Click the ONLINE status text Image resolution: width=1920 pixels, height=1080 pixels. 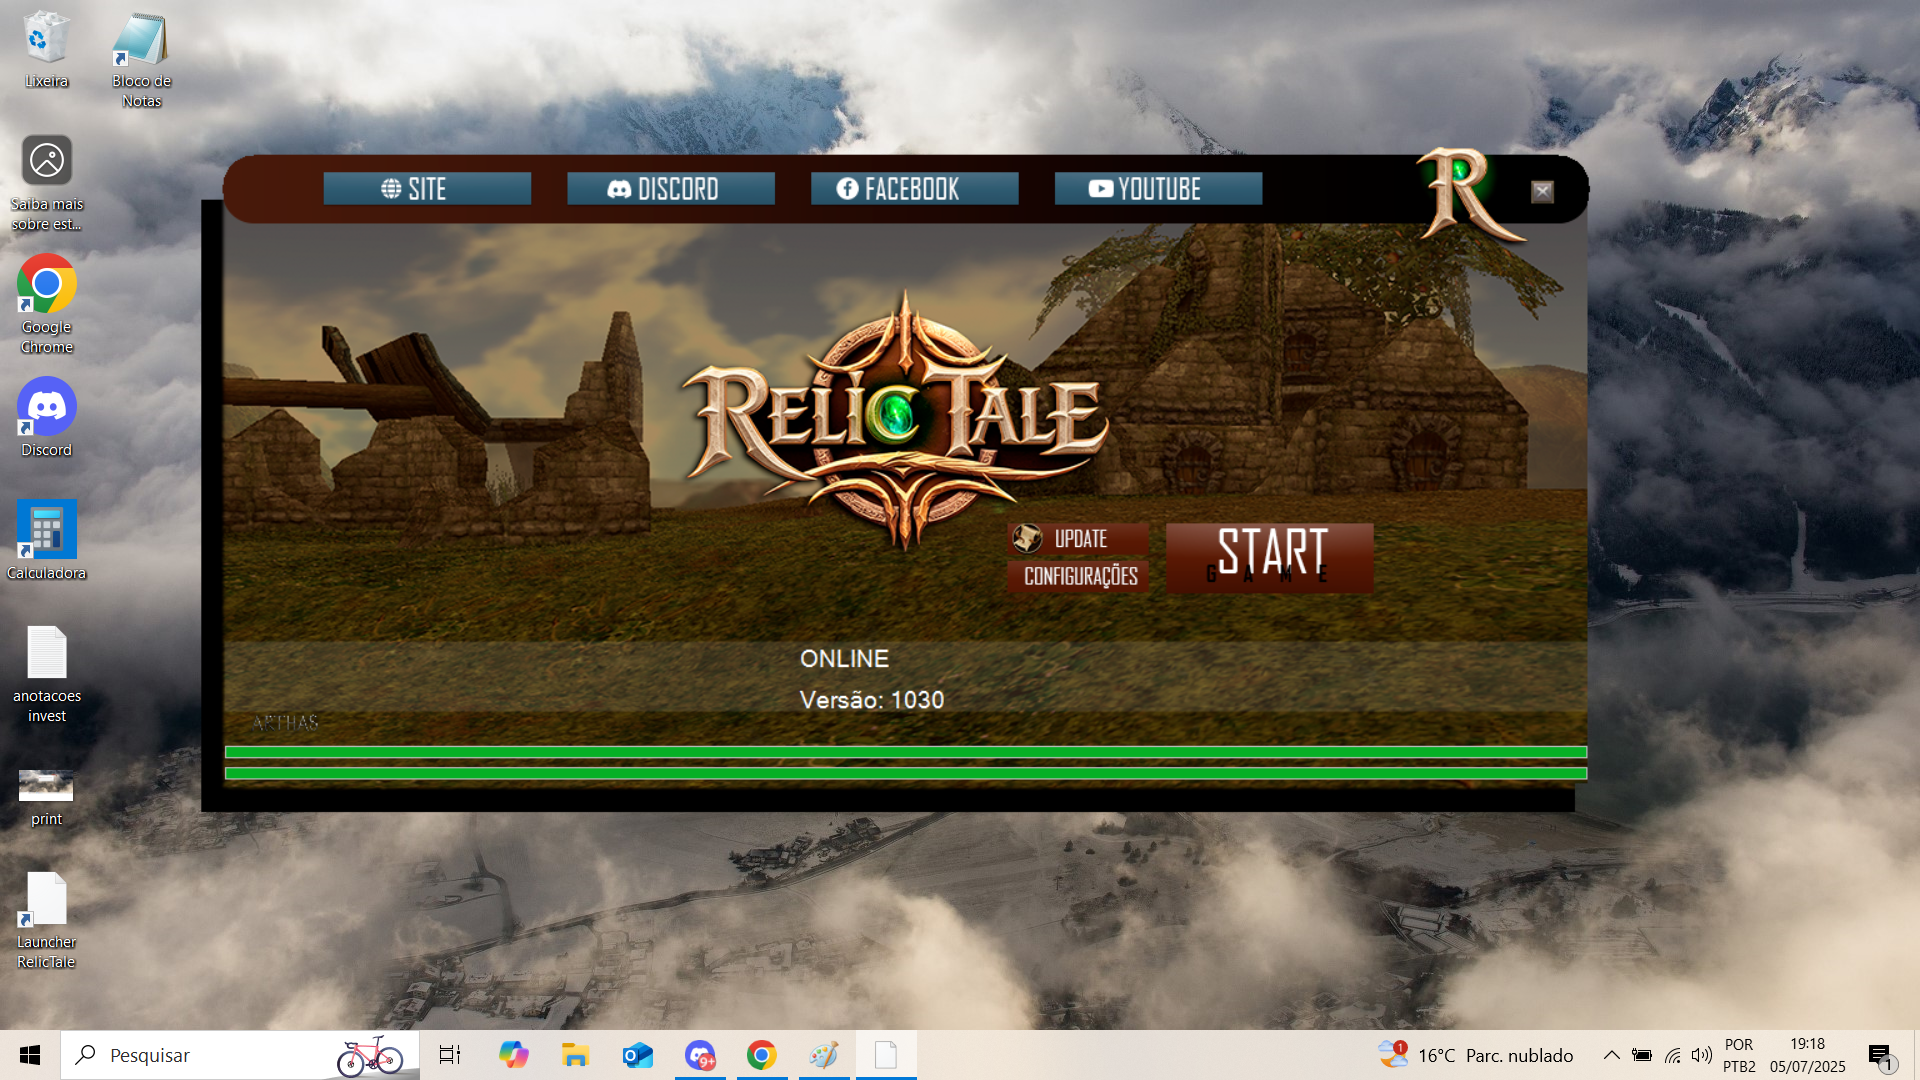pos(844,659)
